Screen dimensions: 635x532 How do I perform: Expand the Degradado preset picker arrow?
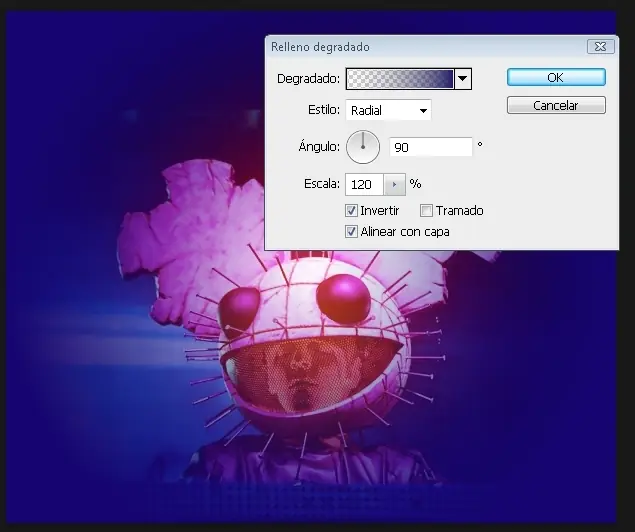click(463, 79)
